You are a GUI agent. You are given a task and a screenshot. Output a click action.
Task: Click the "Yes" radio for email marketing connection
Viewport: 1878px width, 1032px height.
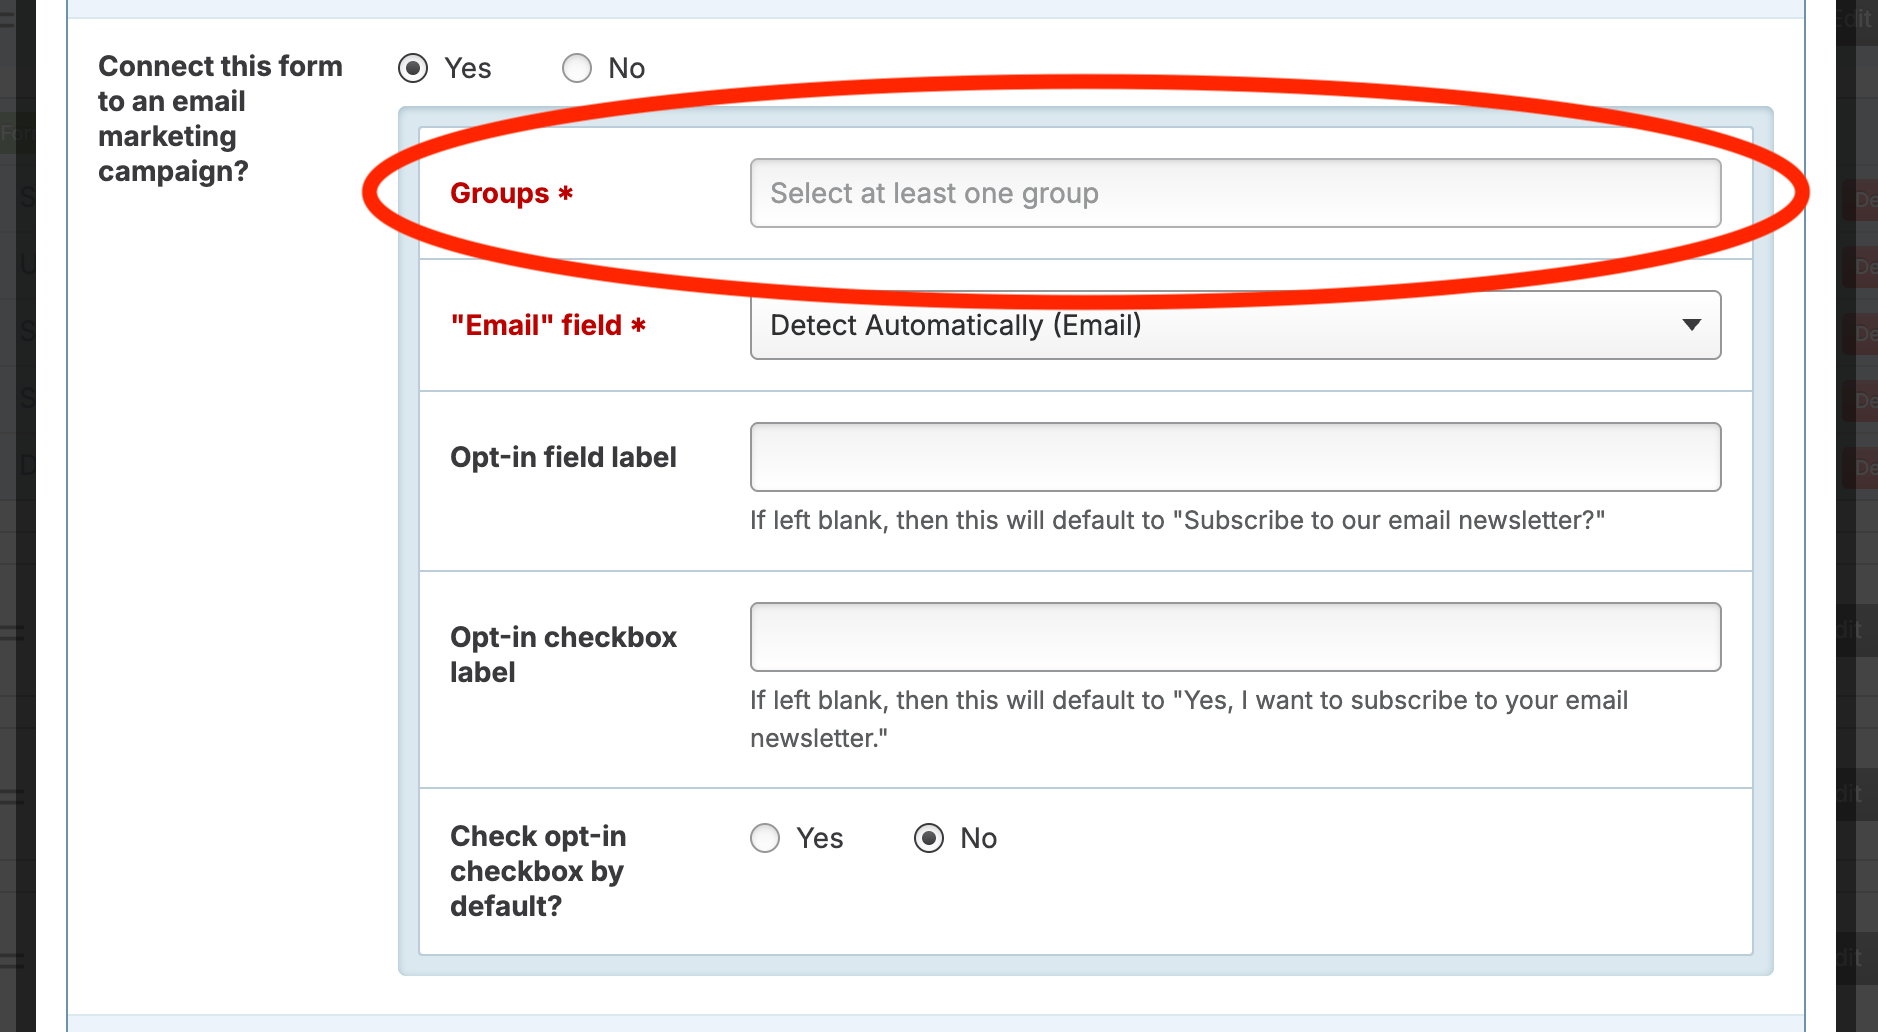coord(413,68)
